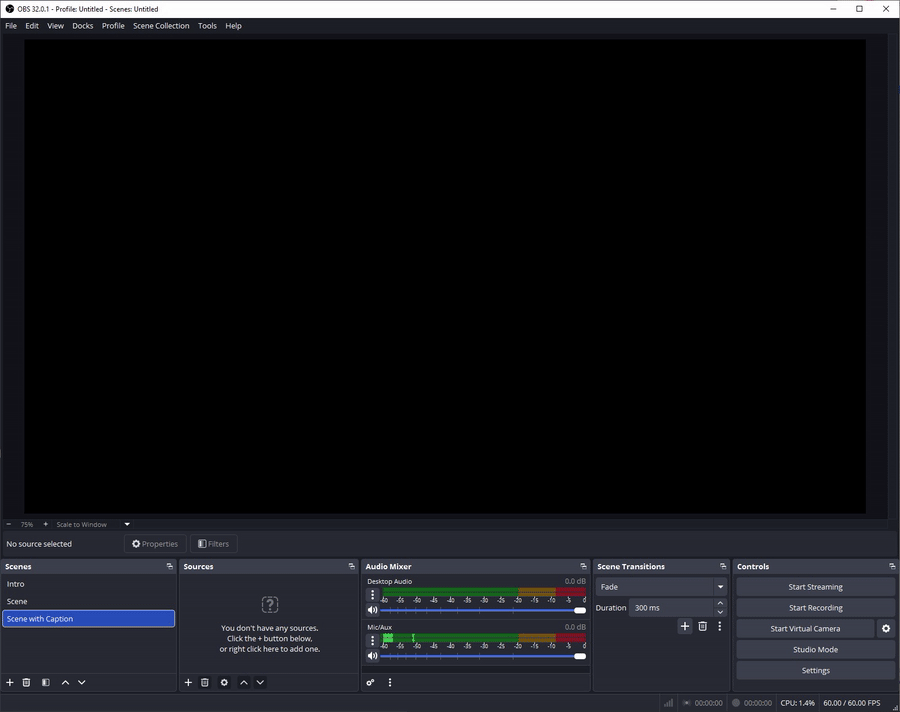This screenshot has height=712, width=900.
Task: Open Mic/Aux three-dot options
Action: click(x=373, y=640)
